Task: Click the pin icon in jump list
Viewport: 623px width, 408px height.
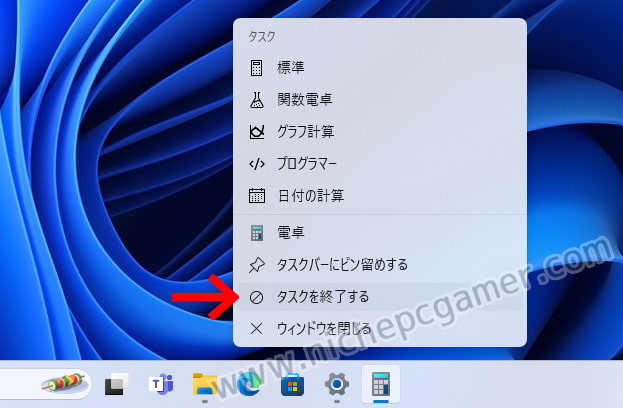Action: click(x=257, y=265)
